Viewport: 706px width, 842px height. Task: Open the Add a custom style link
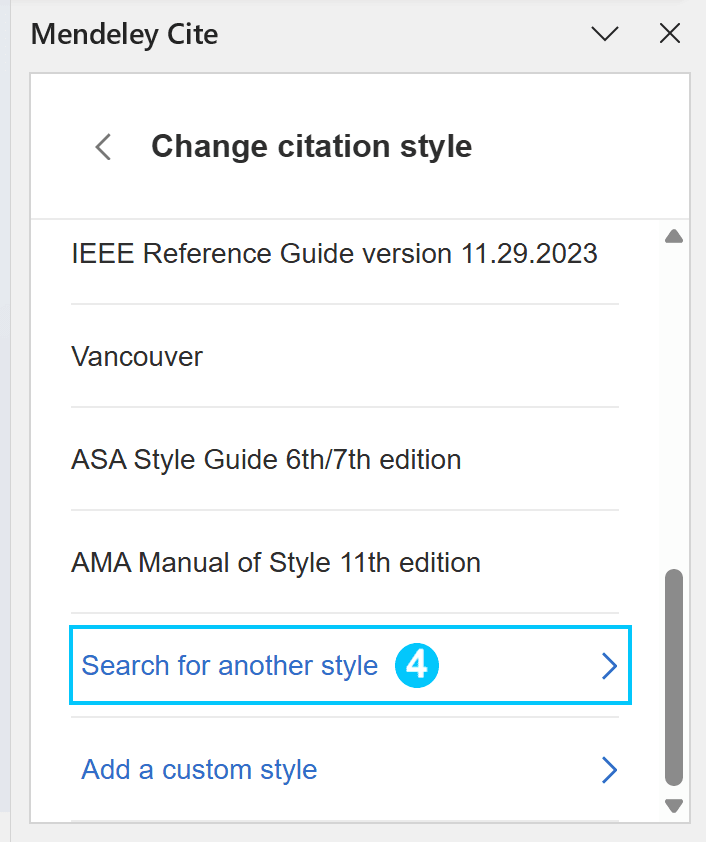(x=199, y=770)
